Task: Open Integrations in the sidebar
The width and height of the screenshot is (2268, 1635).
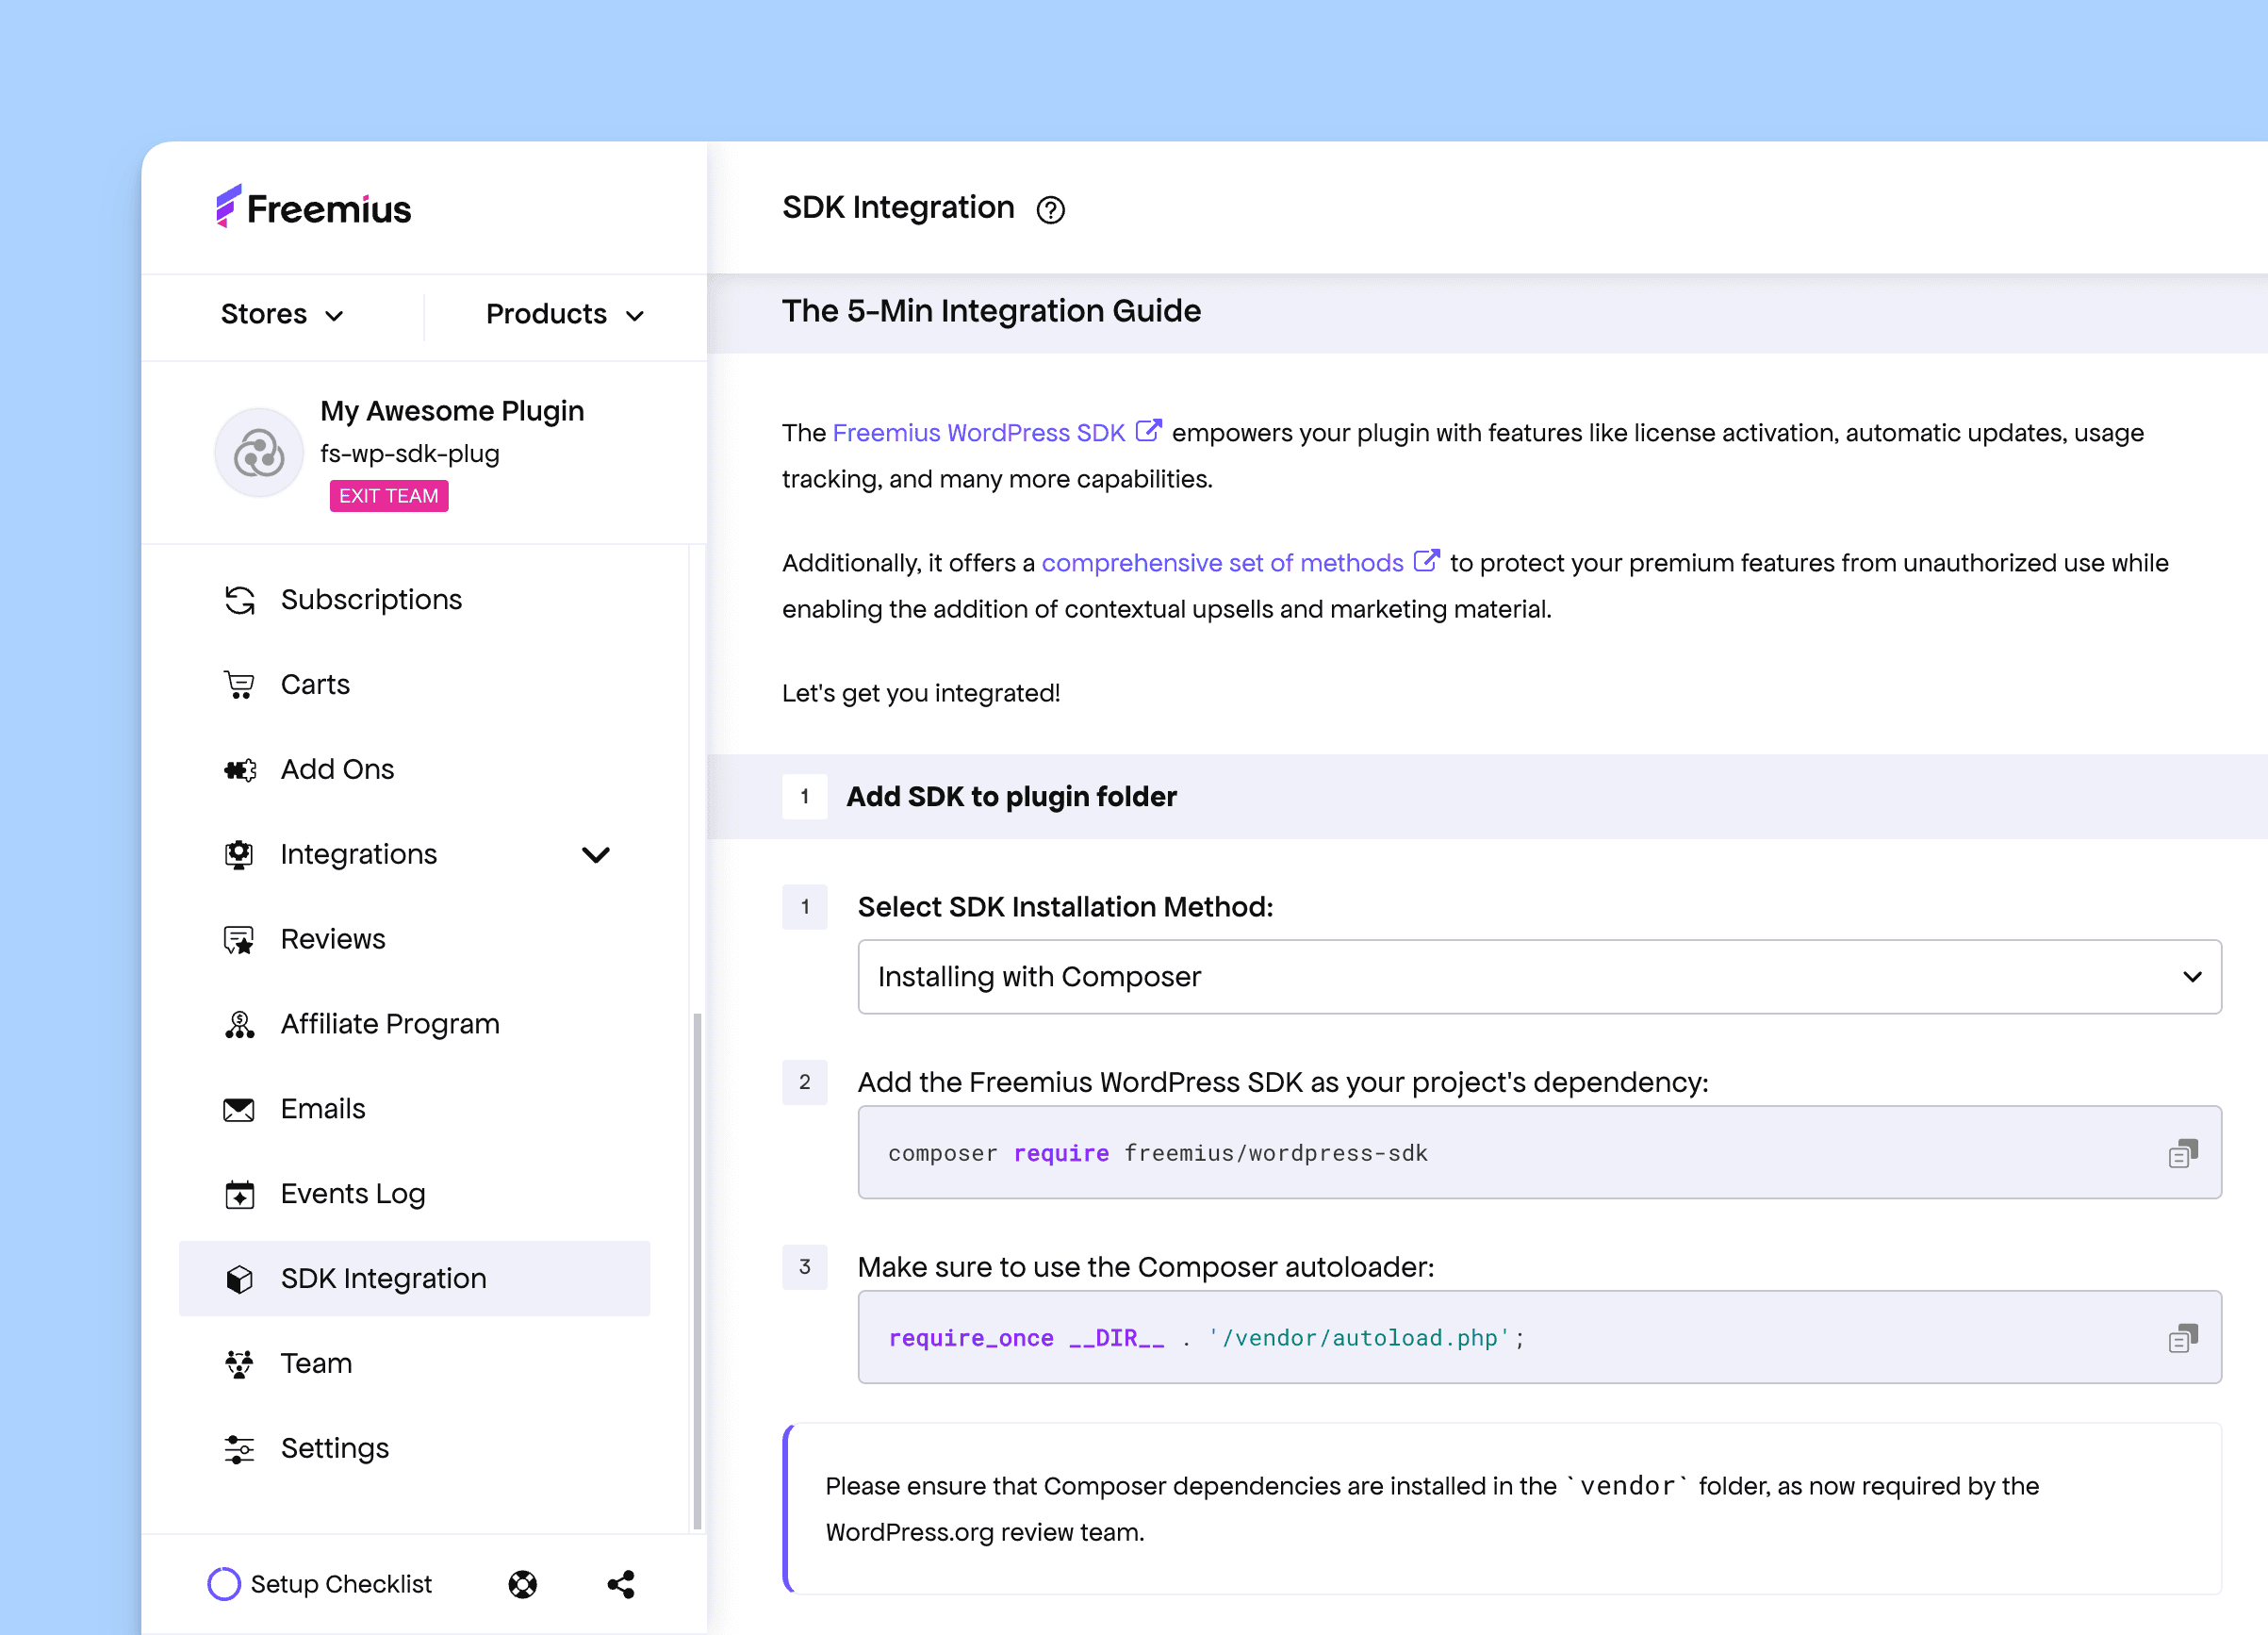Action: click(x=414, y=854)
